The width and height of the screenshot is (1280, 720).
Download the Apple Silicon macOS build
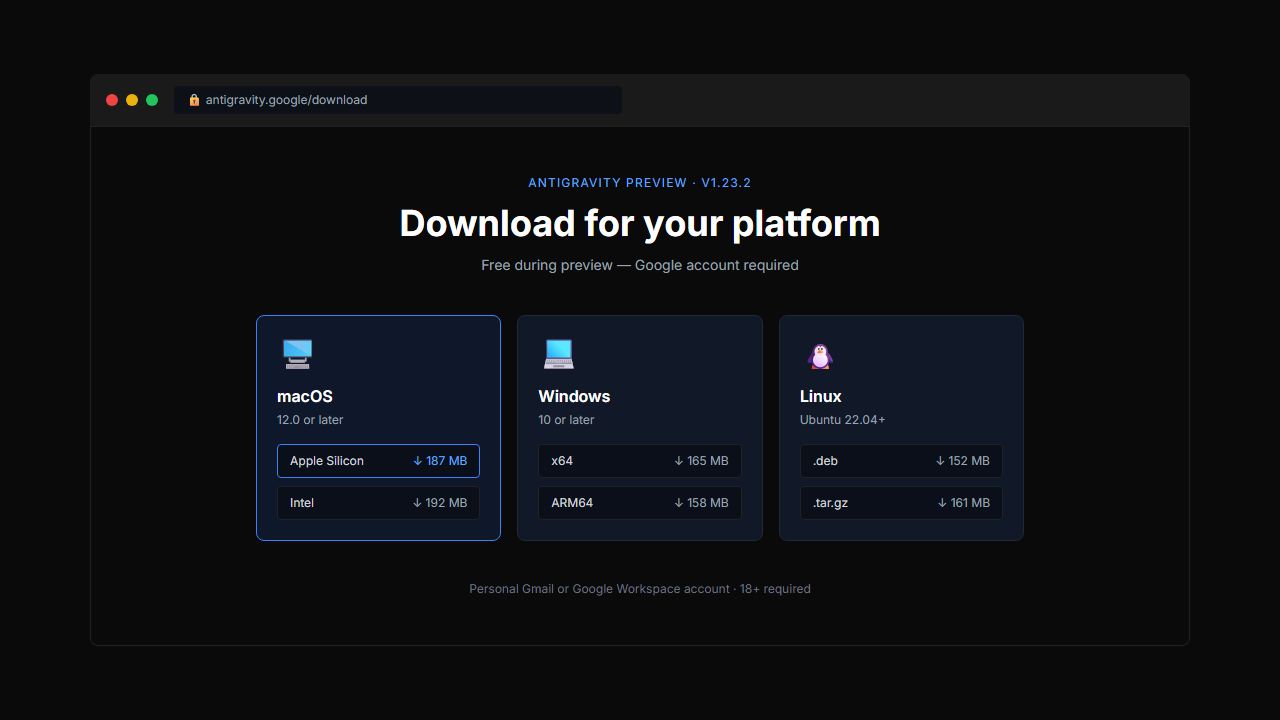click(x=378, y=461)
